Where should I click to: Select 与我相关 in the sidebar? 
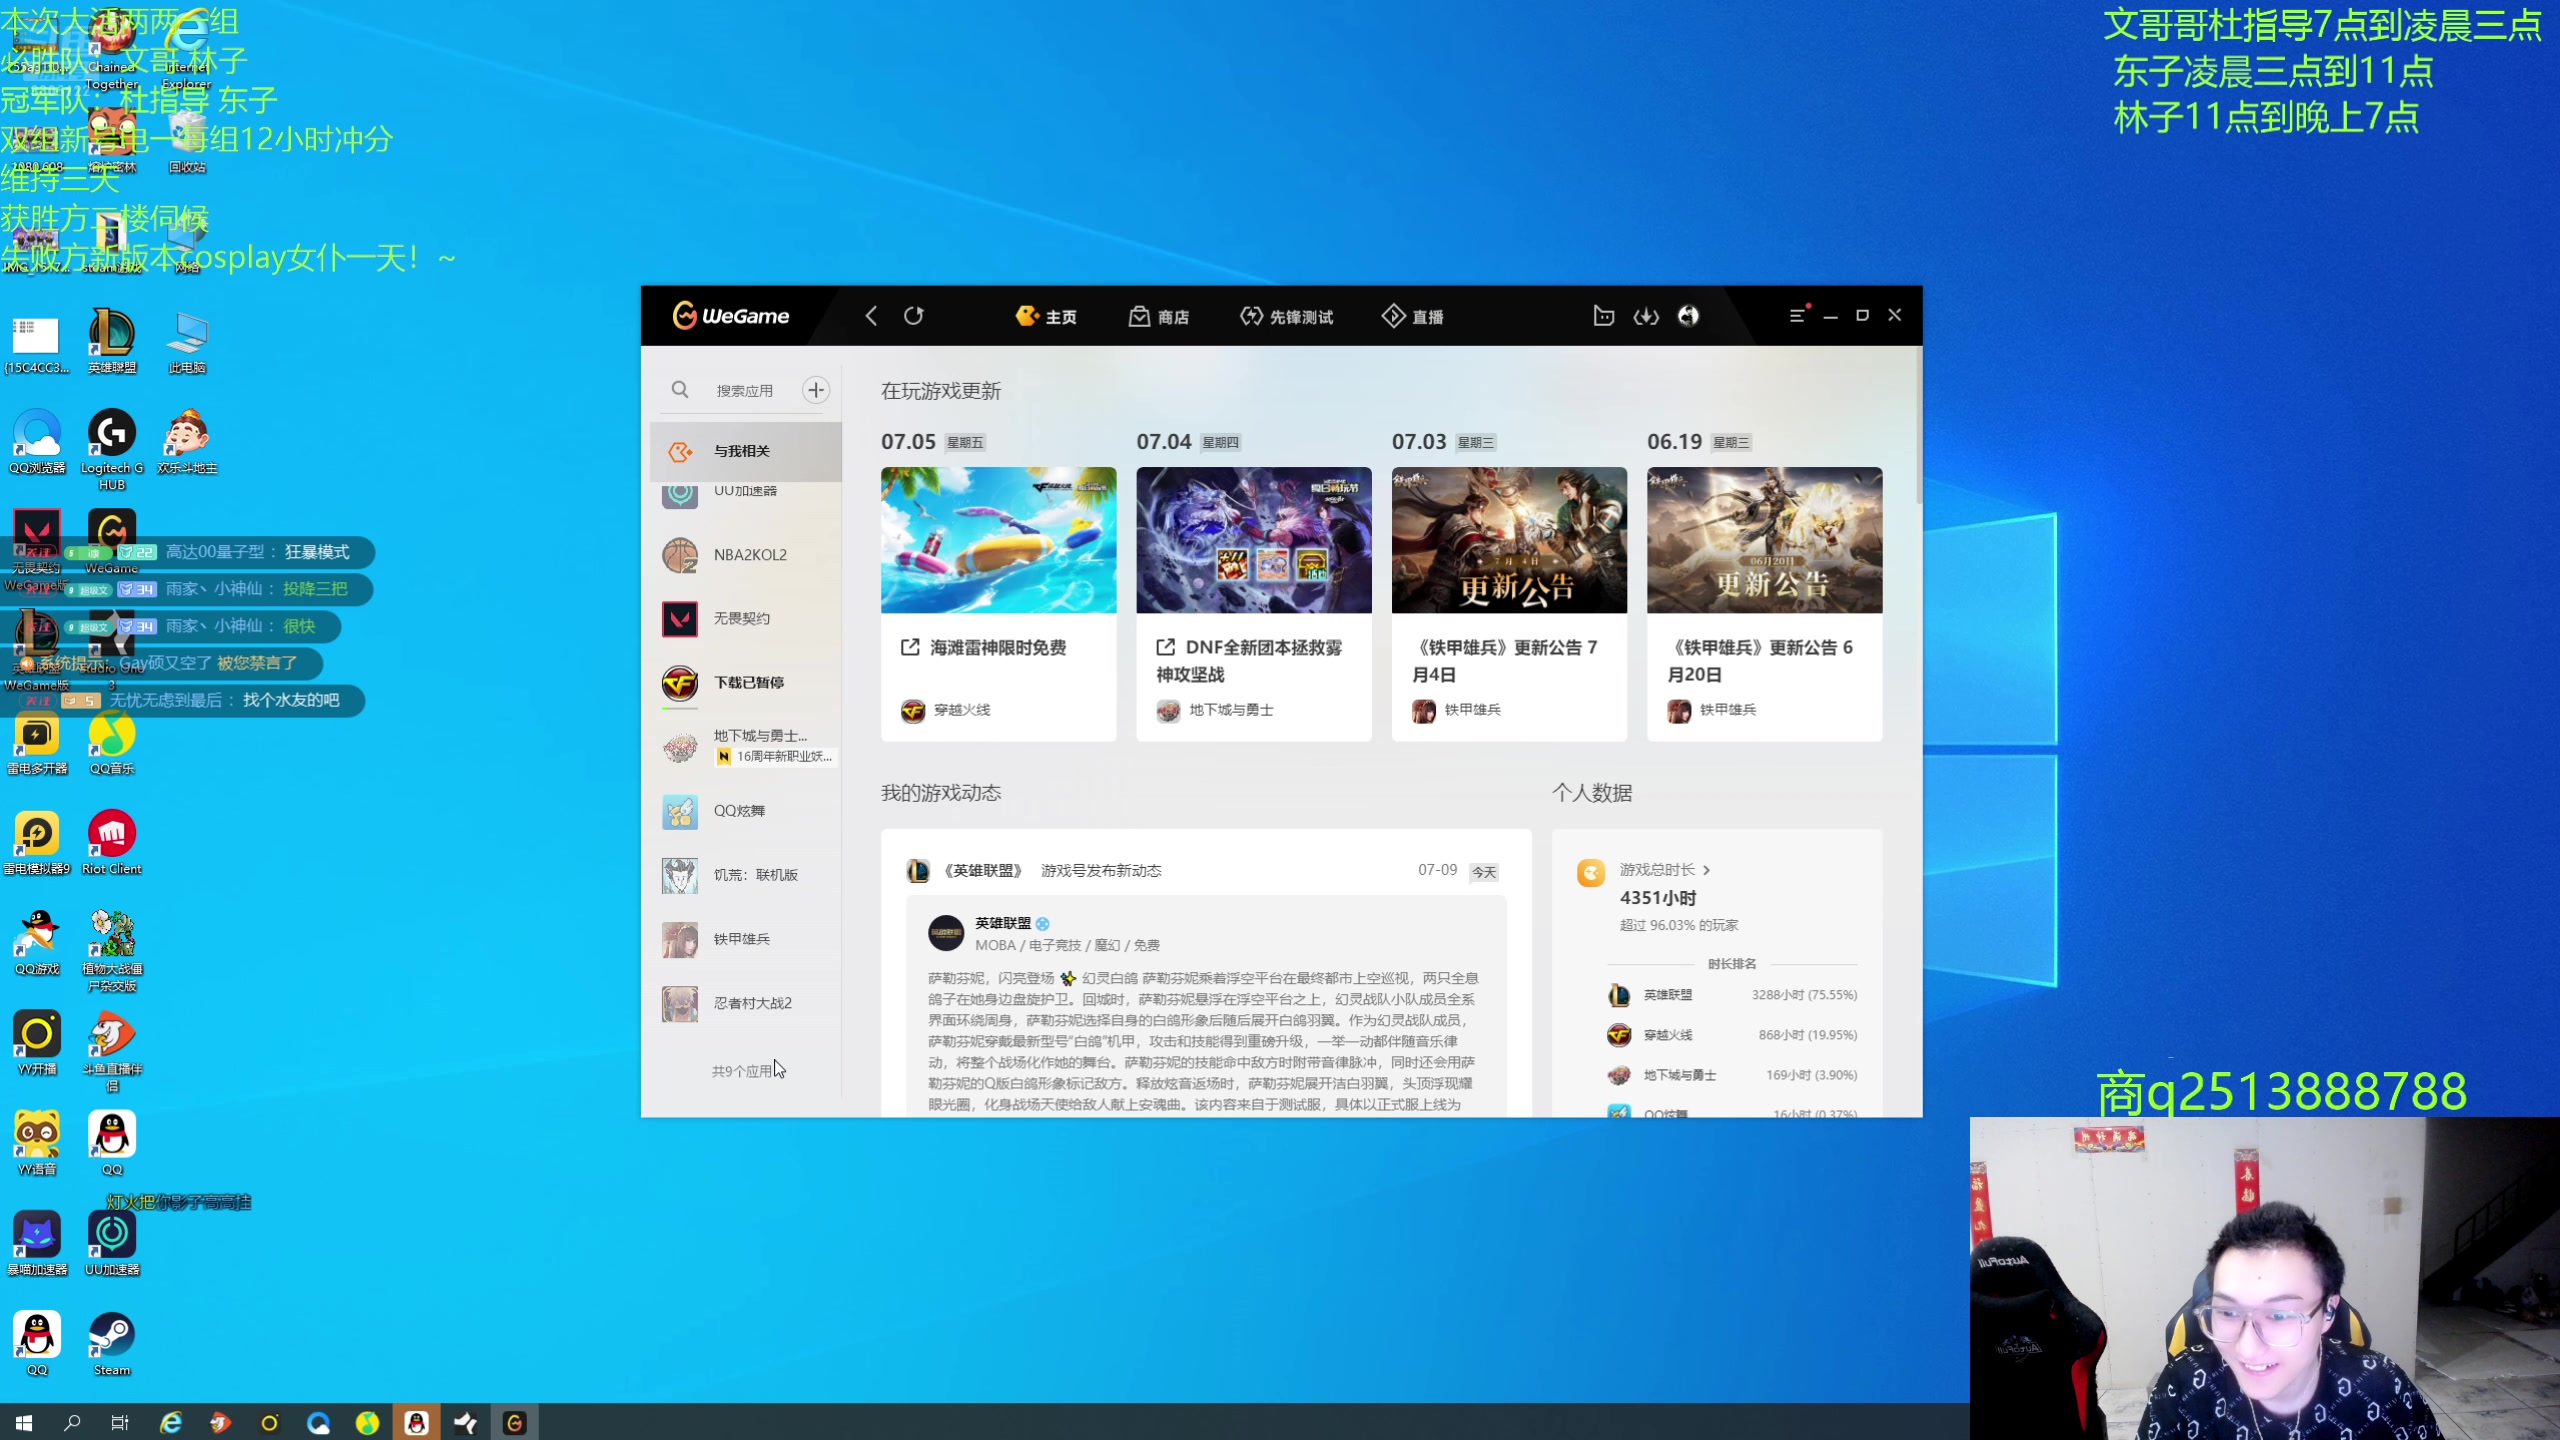(746, 451)
